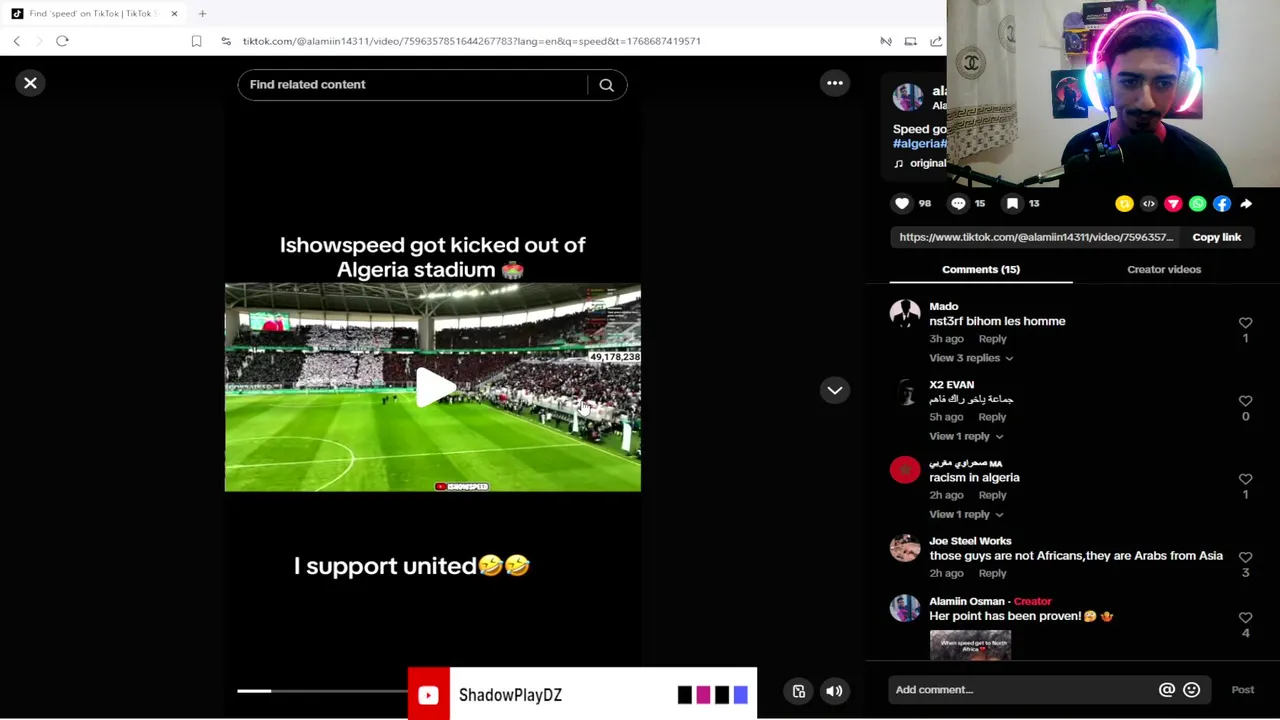This screenshot has height=720, width=1280.
Task: Switch to the Creator videos tab
Action: (1164, 269)
